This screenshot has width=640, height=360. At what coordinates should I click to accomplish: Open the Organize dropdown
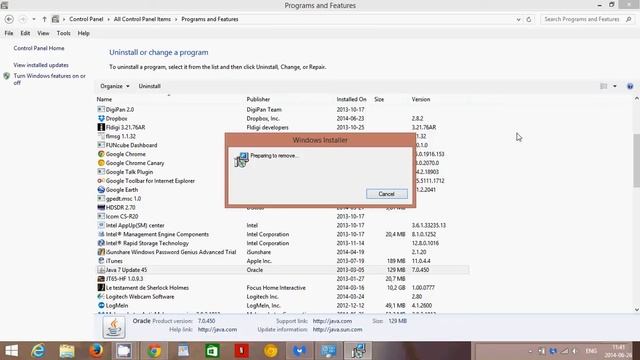pyautogui.click(x=115, y=86)
